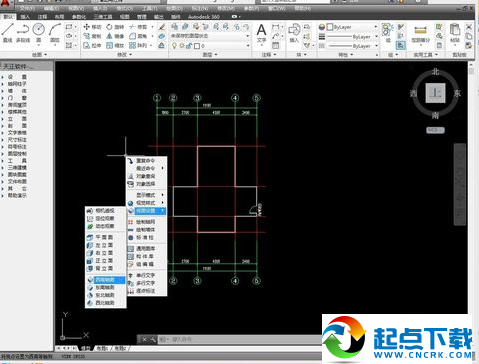Image resolution: width=479 pixels, height=364 pixels.
Task: Expand the Utilities (实用工具) panel title arrow
Action: tap(436, 54)
